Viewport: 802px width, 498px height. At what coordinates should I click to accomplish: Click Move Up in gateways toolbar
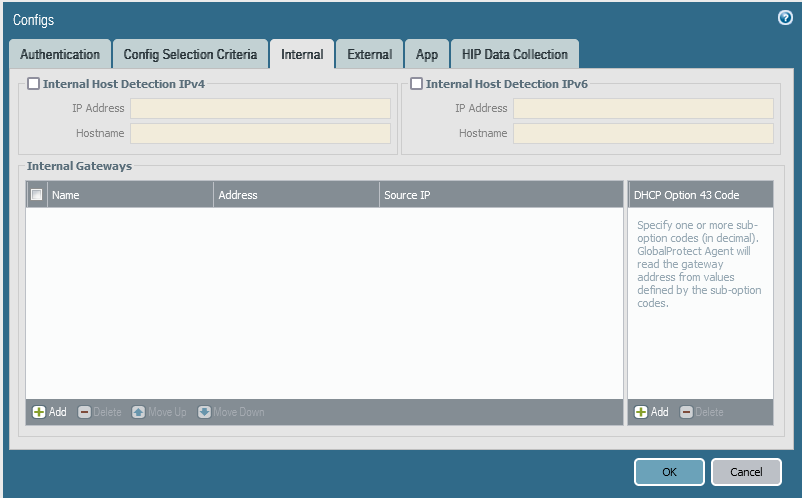click(x=159, y=412)
